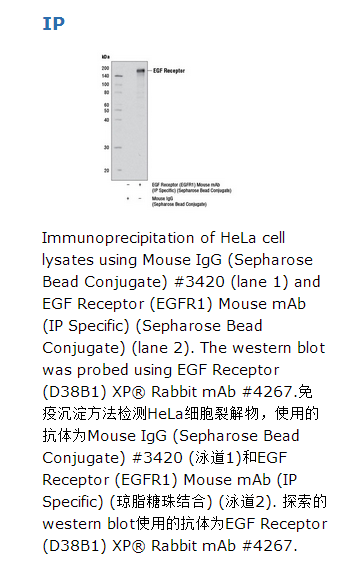Viewport: 362px width, 565px height.
Task: Click the first #3420 product number
Action: [x=199, y=282]
